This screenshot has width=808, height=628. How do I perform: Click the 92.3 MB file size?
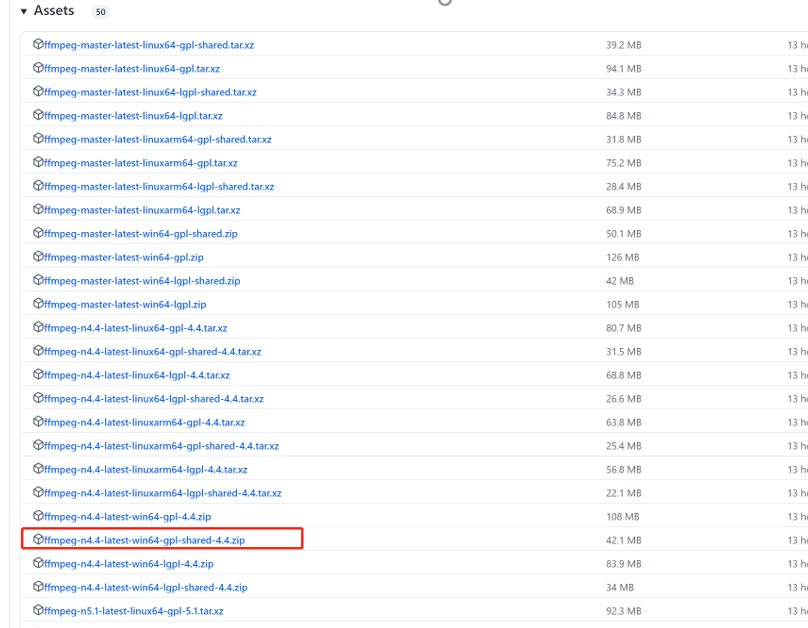[624, 611]
